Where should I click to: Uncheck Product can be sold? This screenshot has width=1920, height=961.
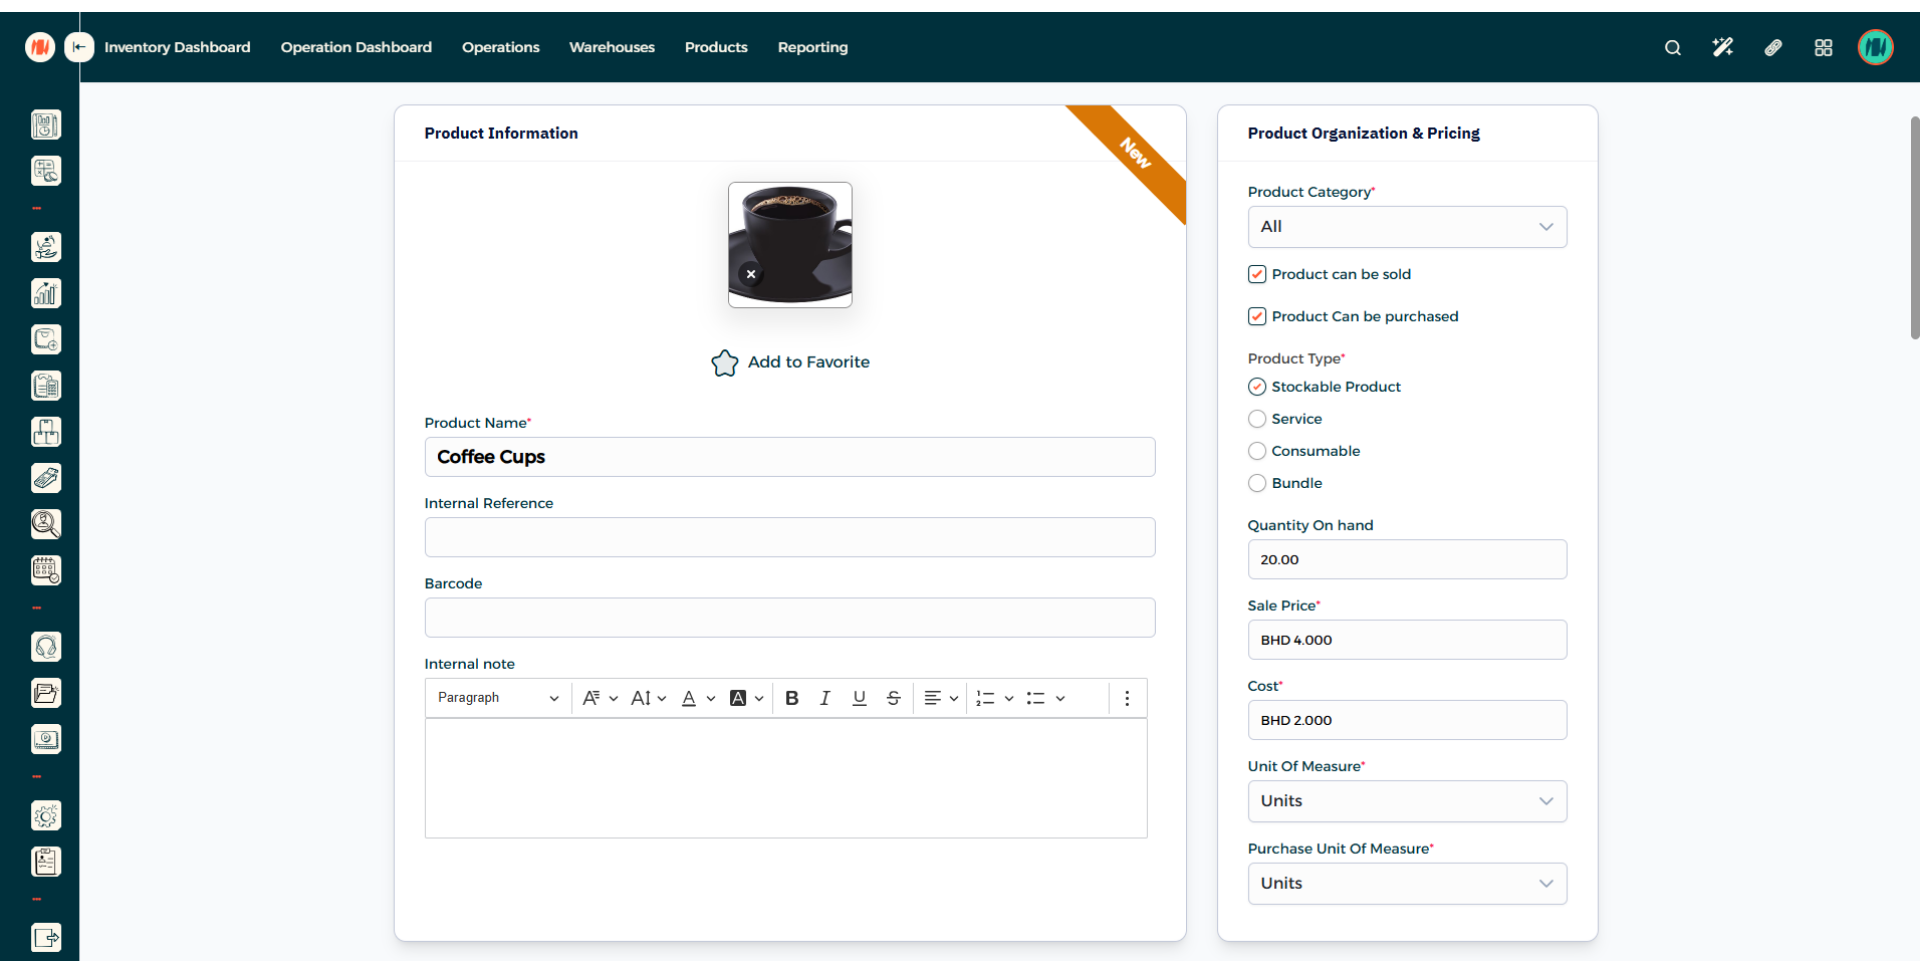click(1257, 274)
